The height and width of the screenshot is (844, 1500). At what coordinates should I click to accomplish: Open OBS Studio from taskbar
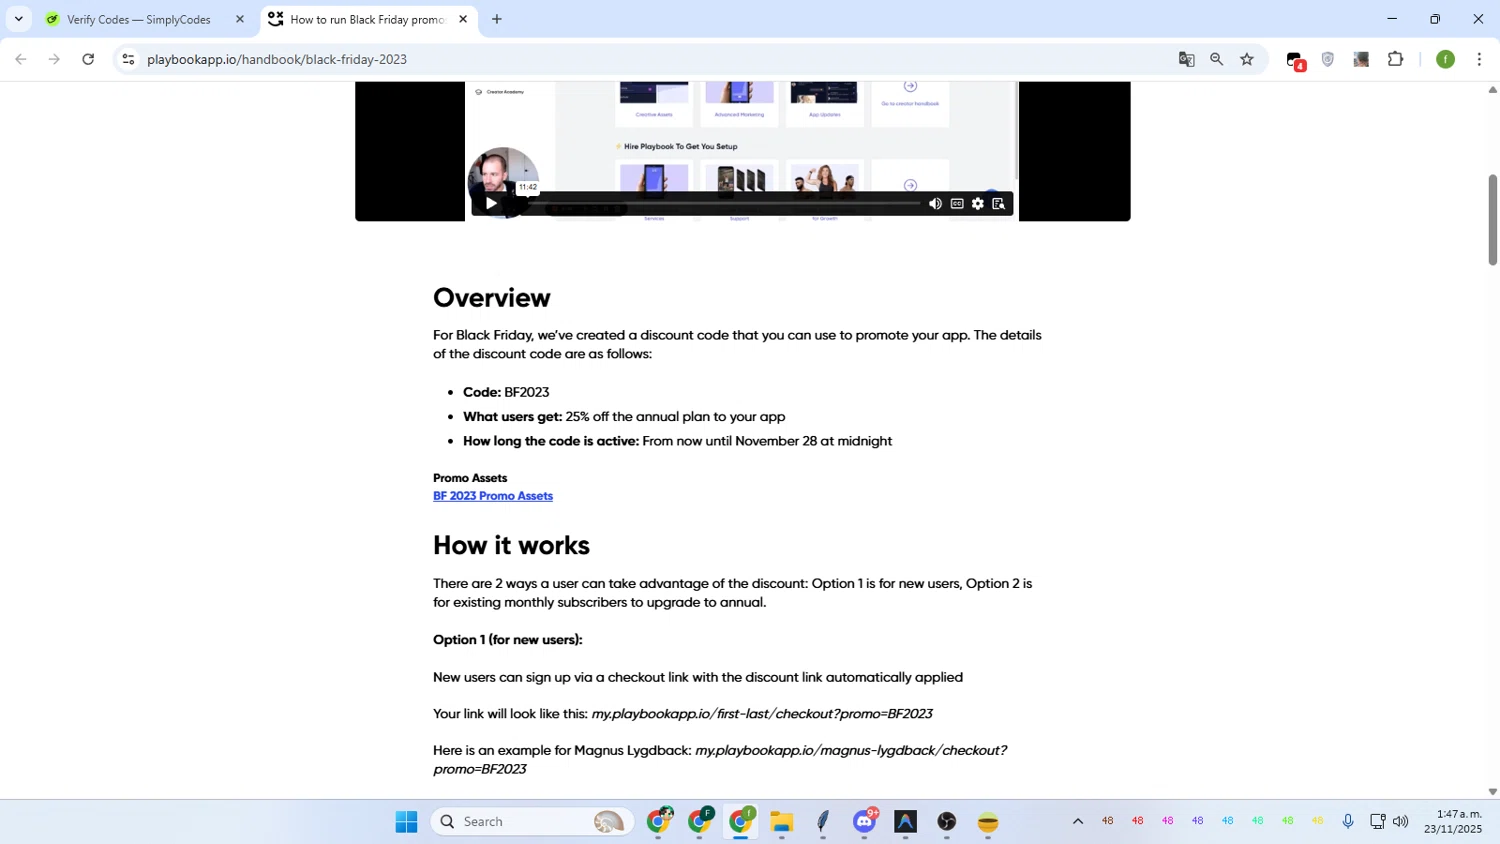[x=947, y=822]
